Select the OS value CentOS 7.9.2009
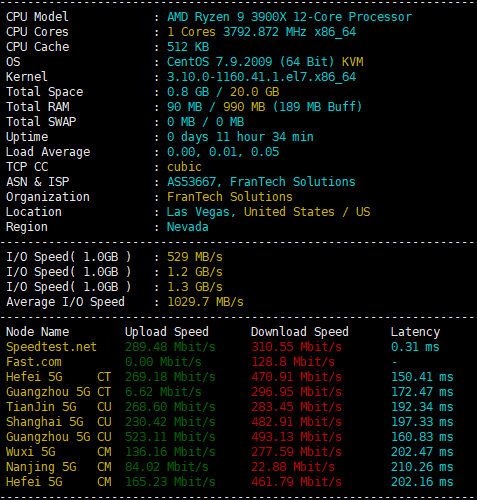The height and width of the screenshot is (500, 477). (x=220, y=62)
